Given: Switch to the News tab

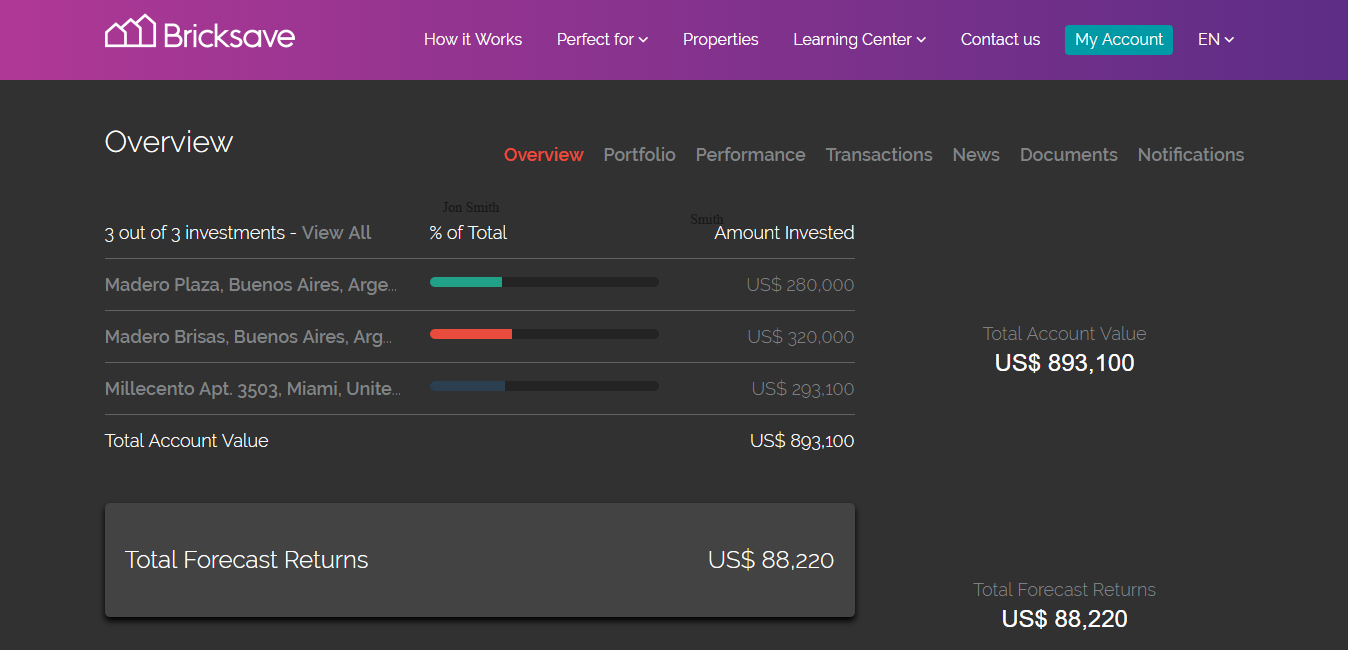Looking at the screenshot, I should click(975, 155).
